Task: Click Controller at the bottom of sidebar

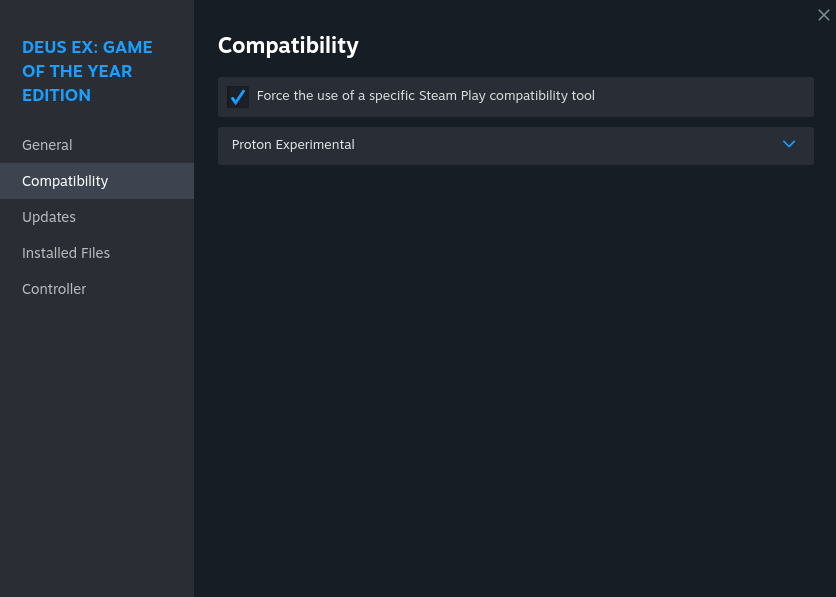Action: click(54, 289)
